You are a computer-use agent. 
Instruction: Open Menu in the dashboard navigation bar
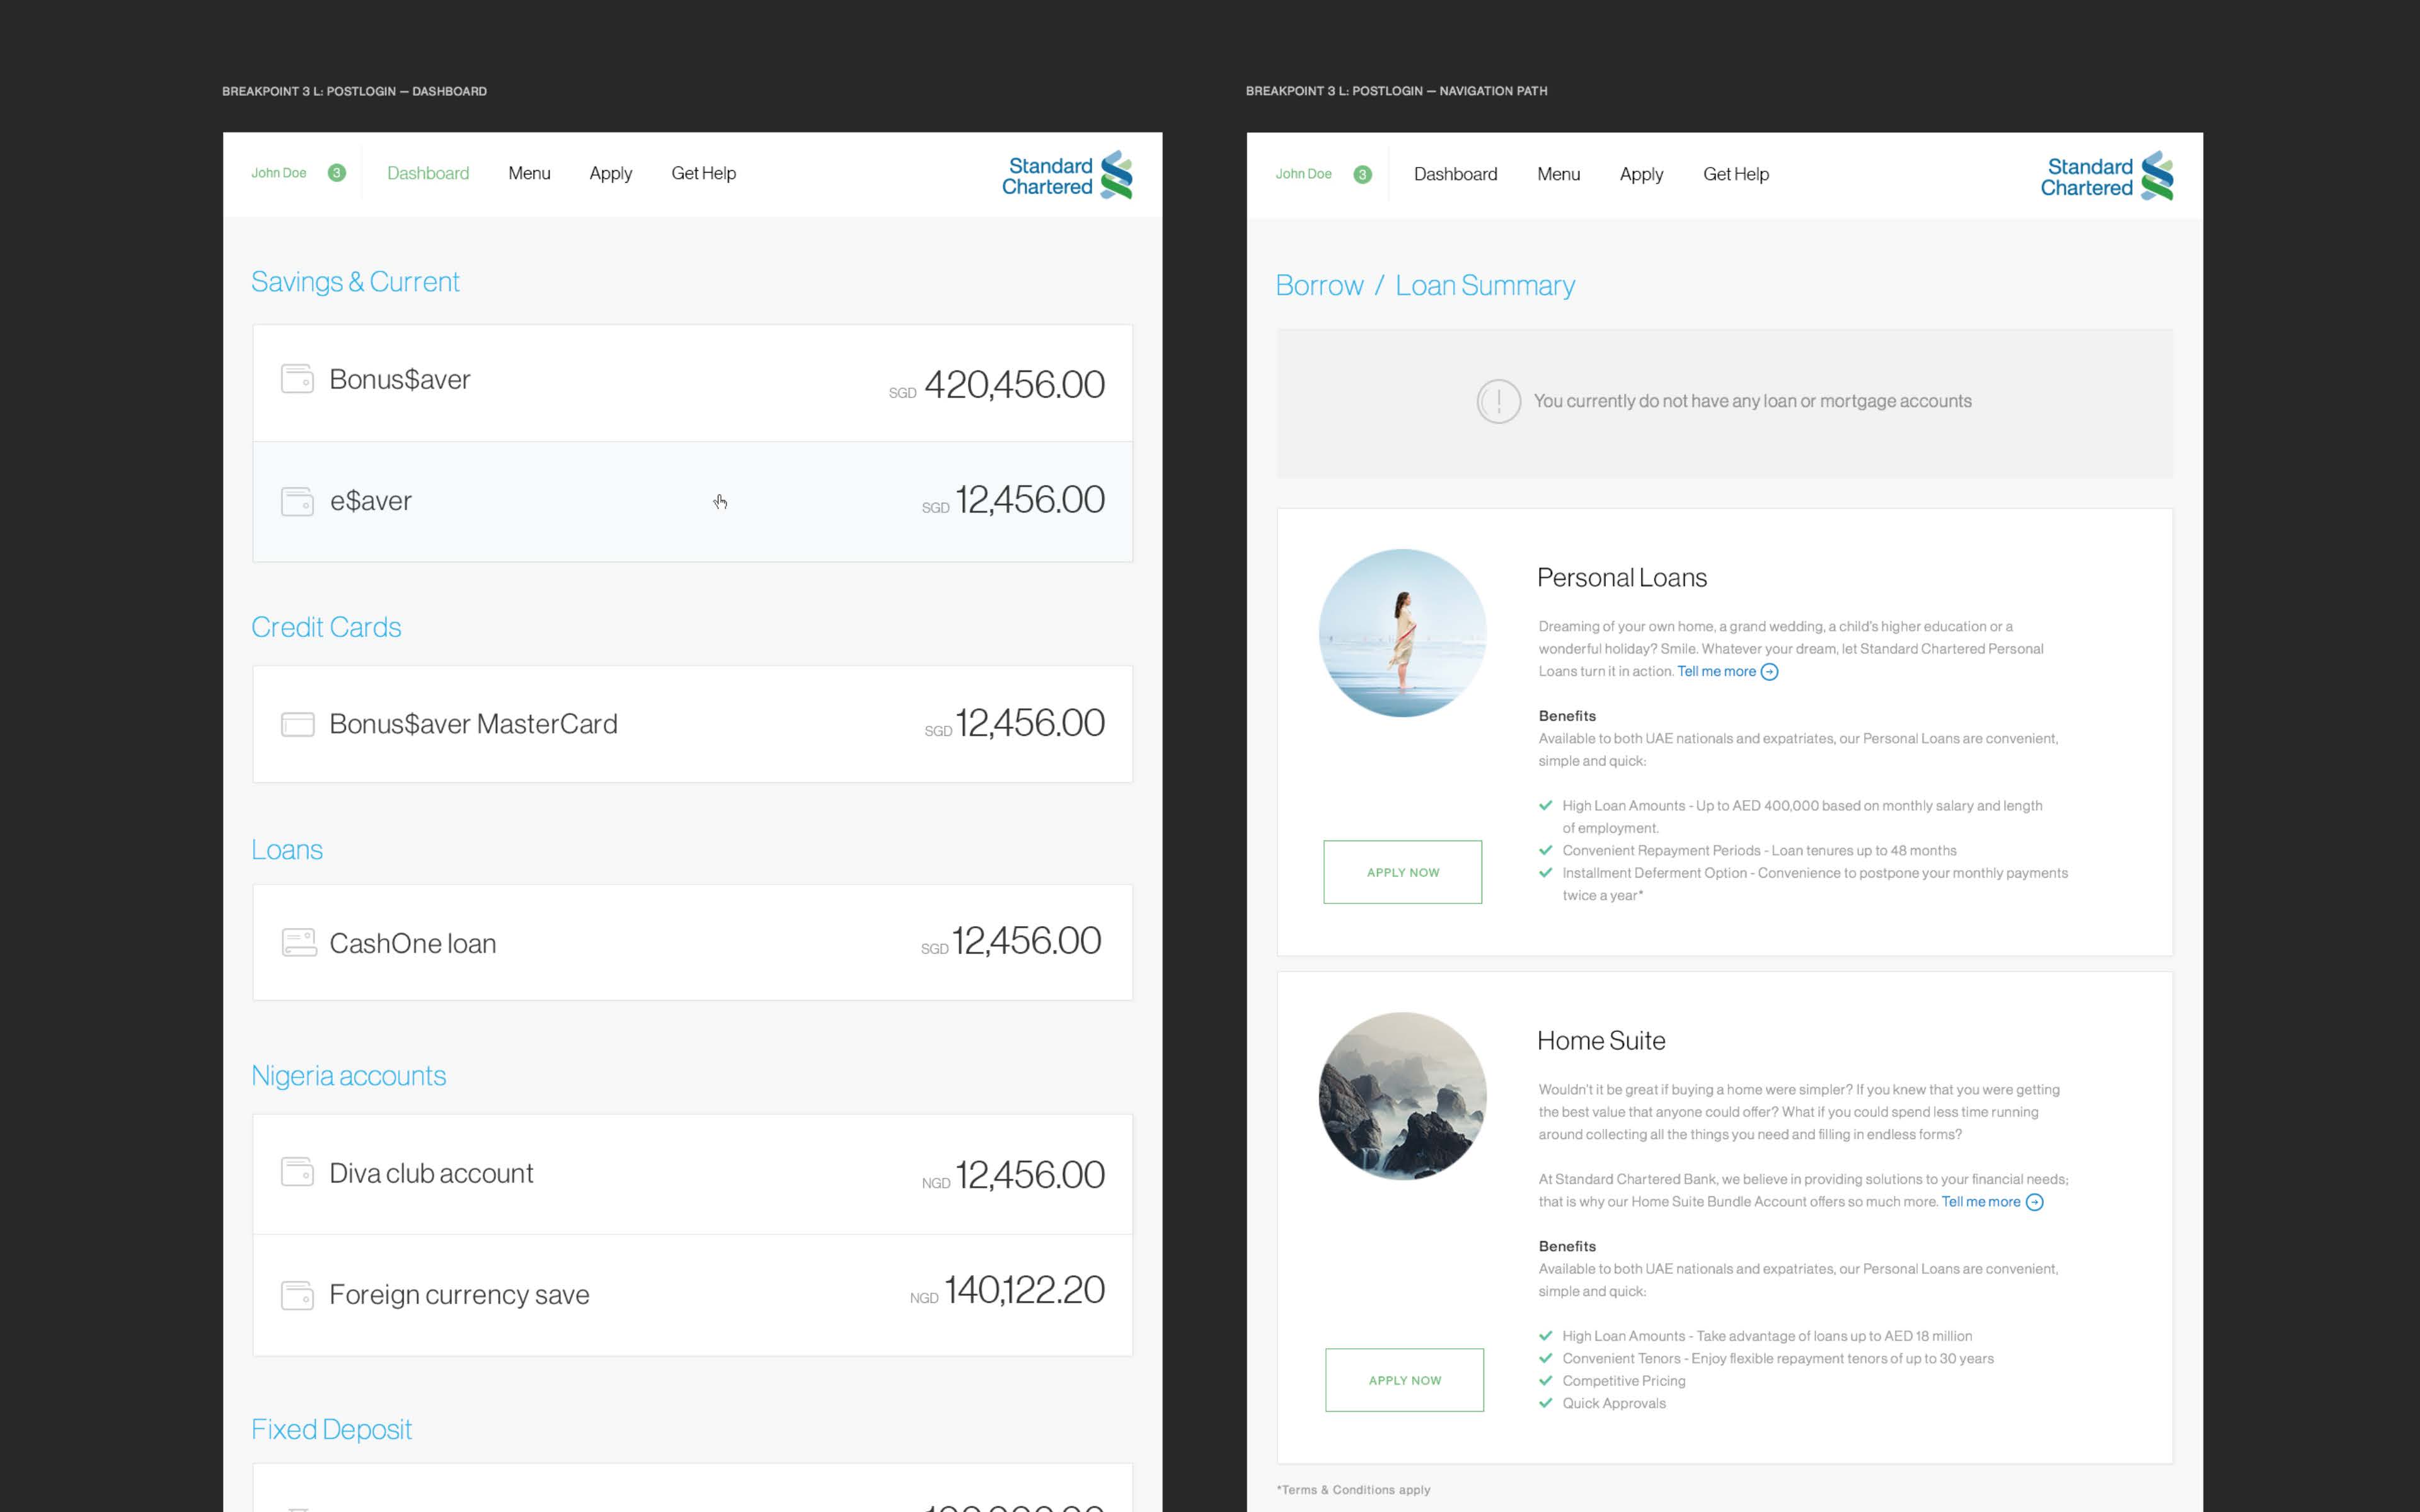pyautogui.click(x=529, y=173)
